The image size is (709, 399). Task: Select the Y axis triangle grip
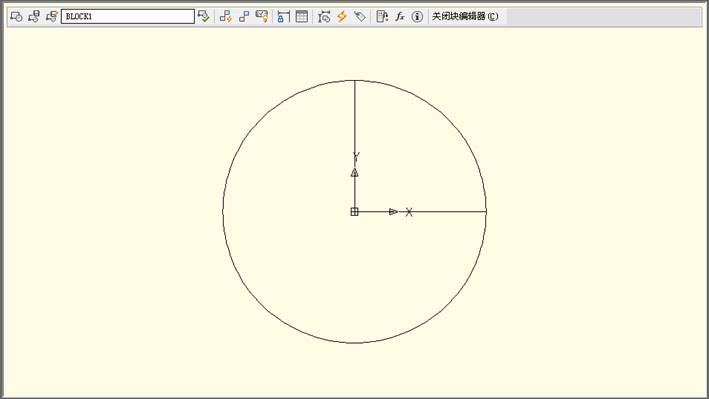pyautogui.click(x=354, y=172)
